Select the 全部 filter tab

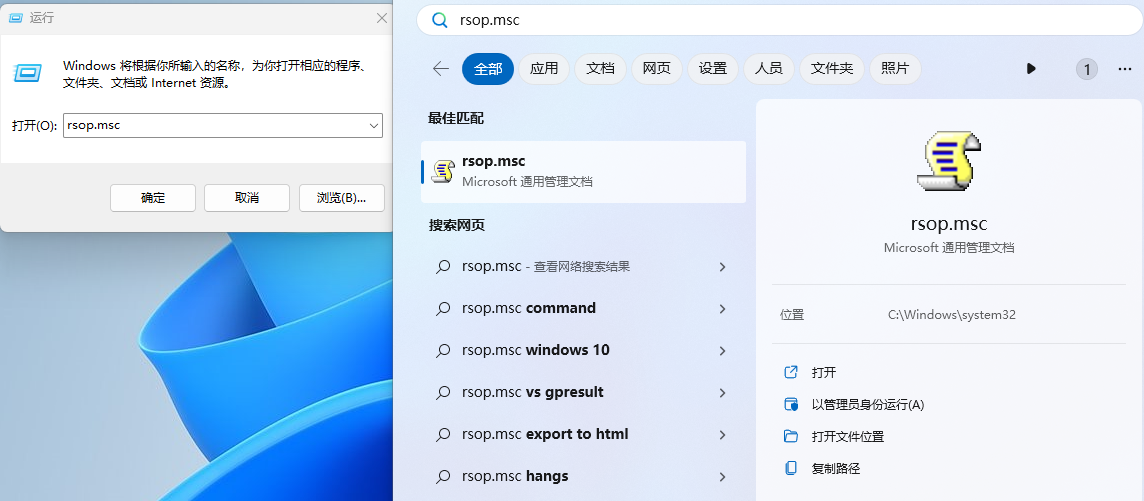pos(488,69)
